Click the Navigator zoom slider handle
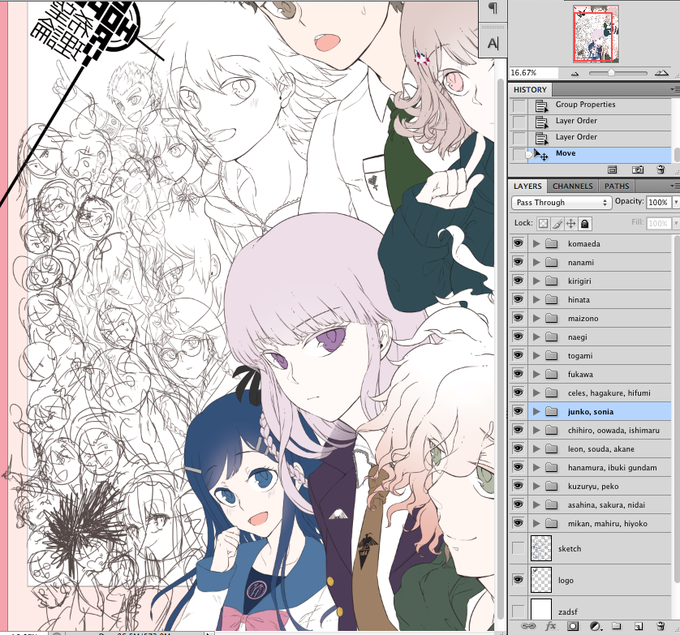Image resolution: width=680 pixels, height=635 pixels. [x=611, y=73]
